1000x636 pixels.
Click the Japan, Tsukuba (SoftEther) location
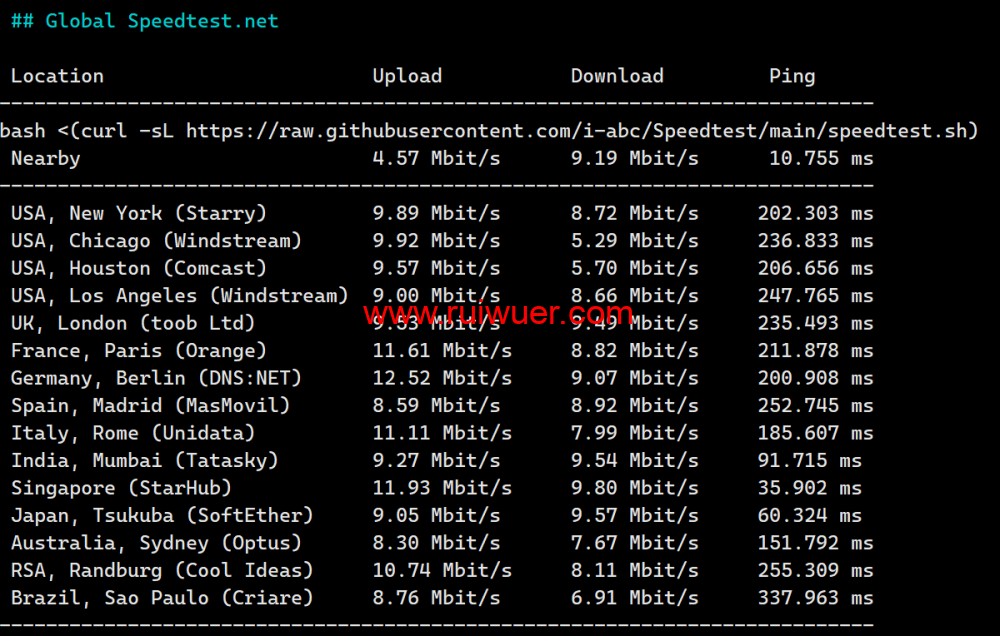[x=162, y=515]
